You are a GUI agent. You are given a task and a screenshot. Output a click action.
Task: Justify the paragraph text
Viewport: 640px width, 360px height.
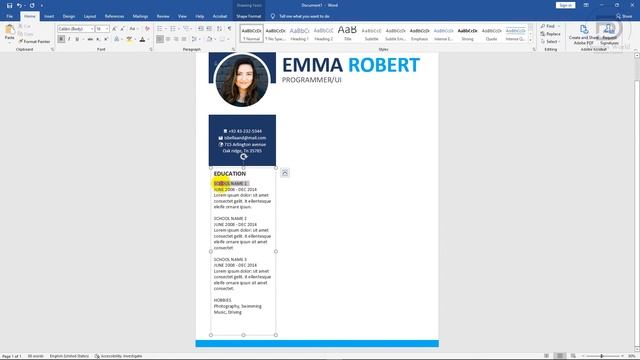184,39
